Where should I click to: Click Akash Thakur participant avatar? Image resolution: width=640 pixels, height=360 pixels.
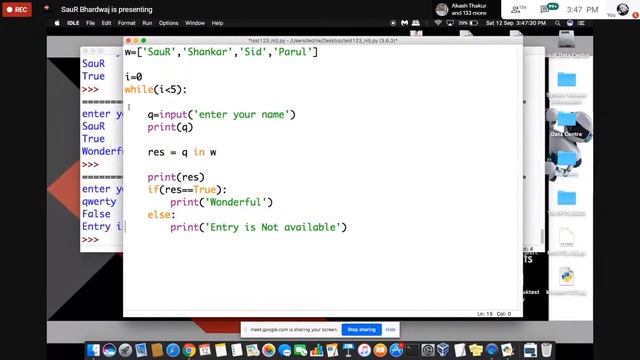pyautogui.click(x=442, y=9)
